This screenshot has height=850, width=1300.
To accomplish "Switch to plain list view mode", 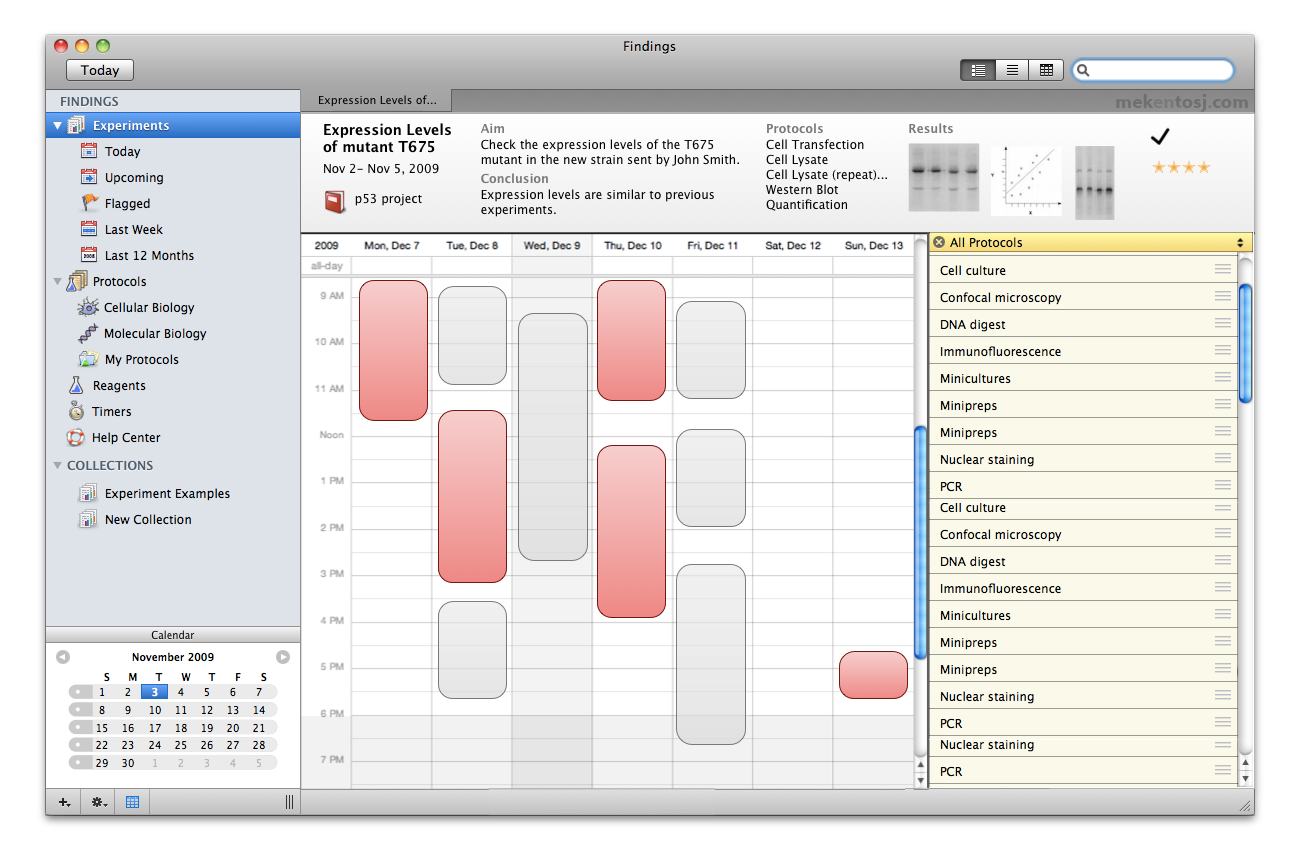I will [x=1012, y=70].
